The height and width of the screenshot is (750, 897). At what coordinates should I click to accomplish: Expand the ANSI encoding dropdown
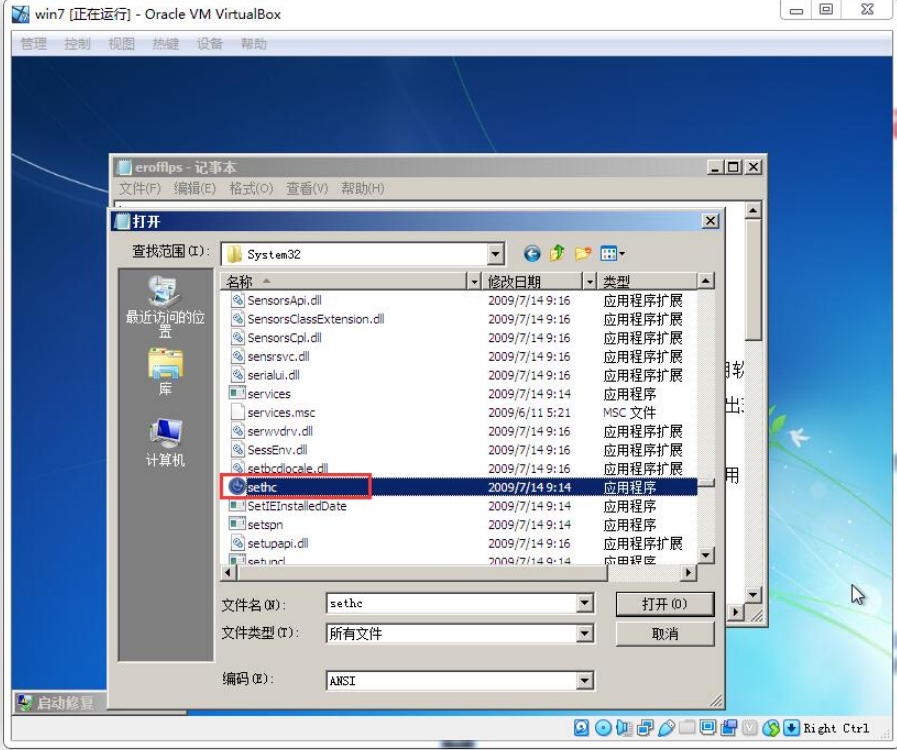coord(584,681)
